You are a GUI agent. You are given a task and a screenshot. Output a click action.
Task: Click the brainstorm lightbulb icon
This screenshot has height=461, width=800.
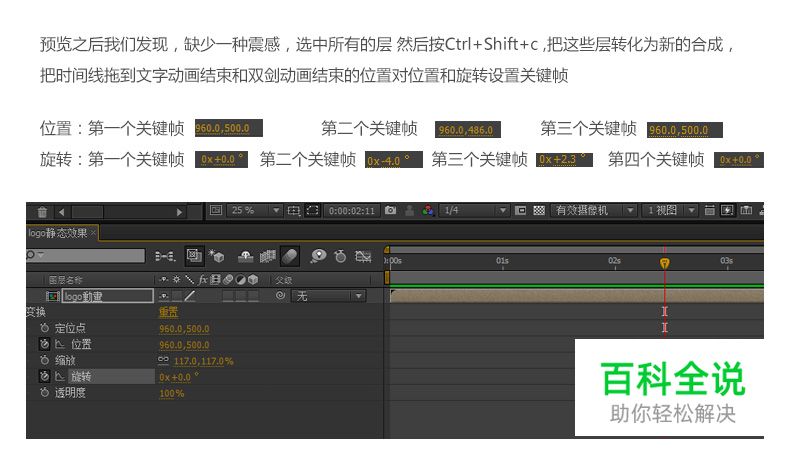318,255
